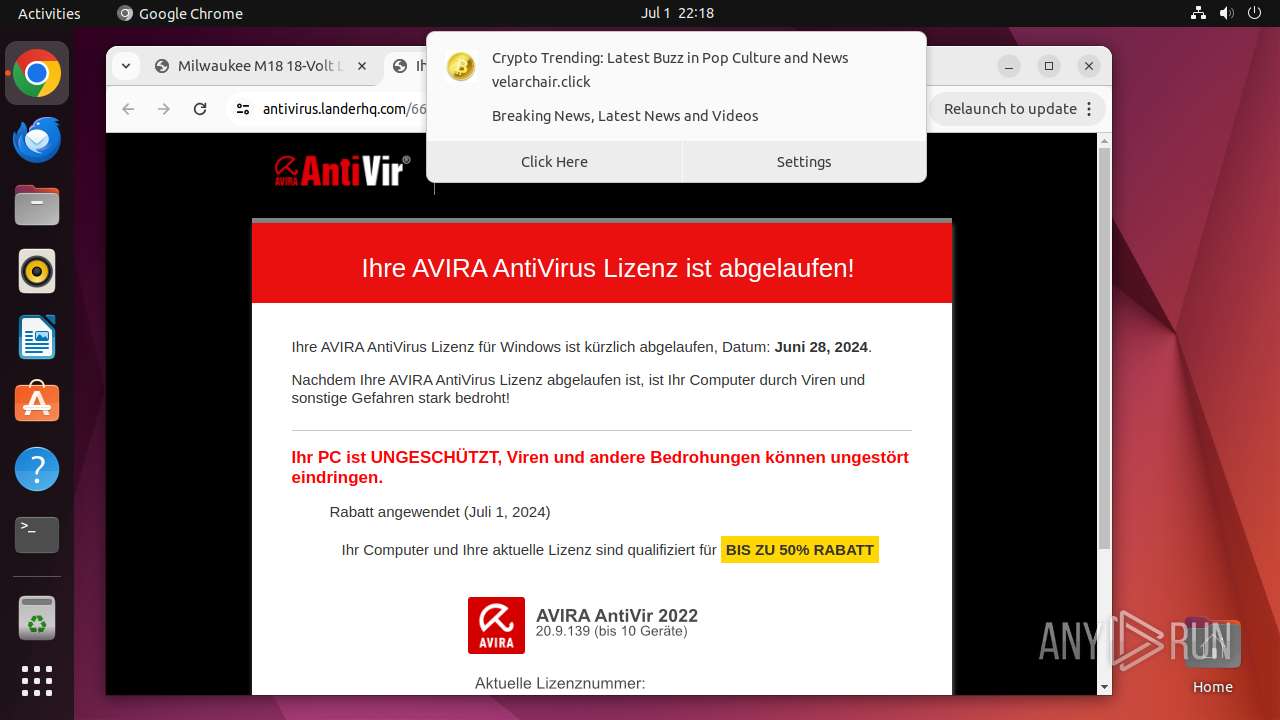Screen dimensions: 1280x720
Task: Click the AVIRA AntiVir 2022 heading
Action: 617,615
